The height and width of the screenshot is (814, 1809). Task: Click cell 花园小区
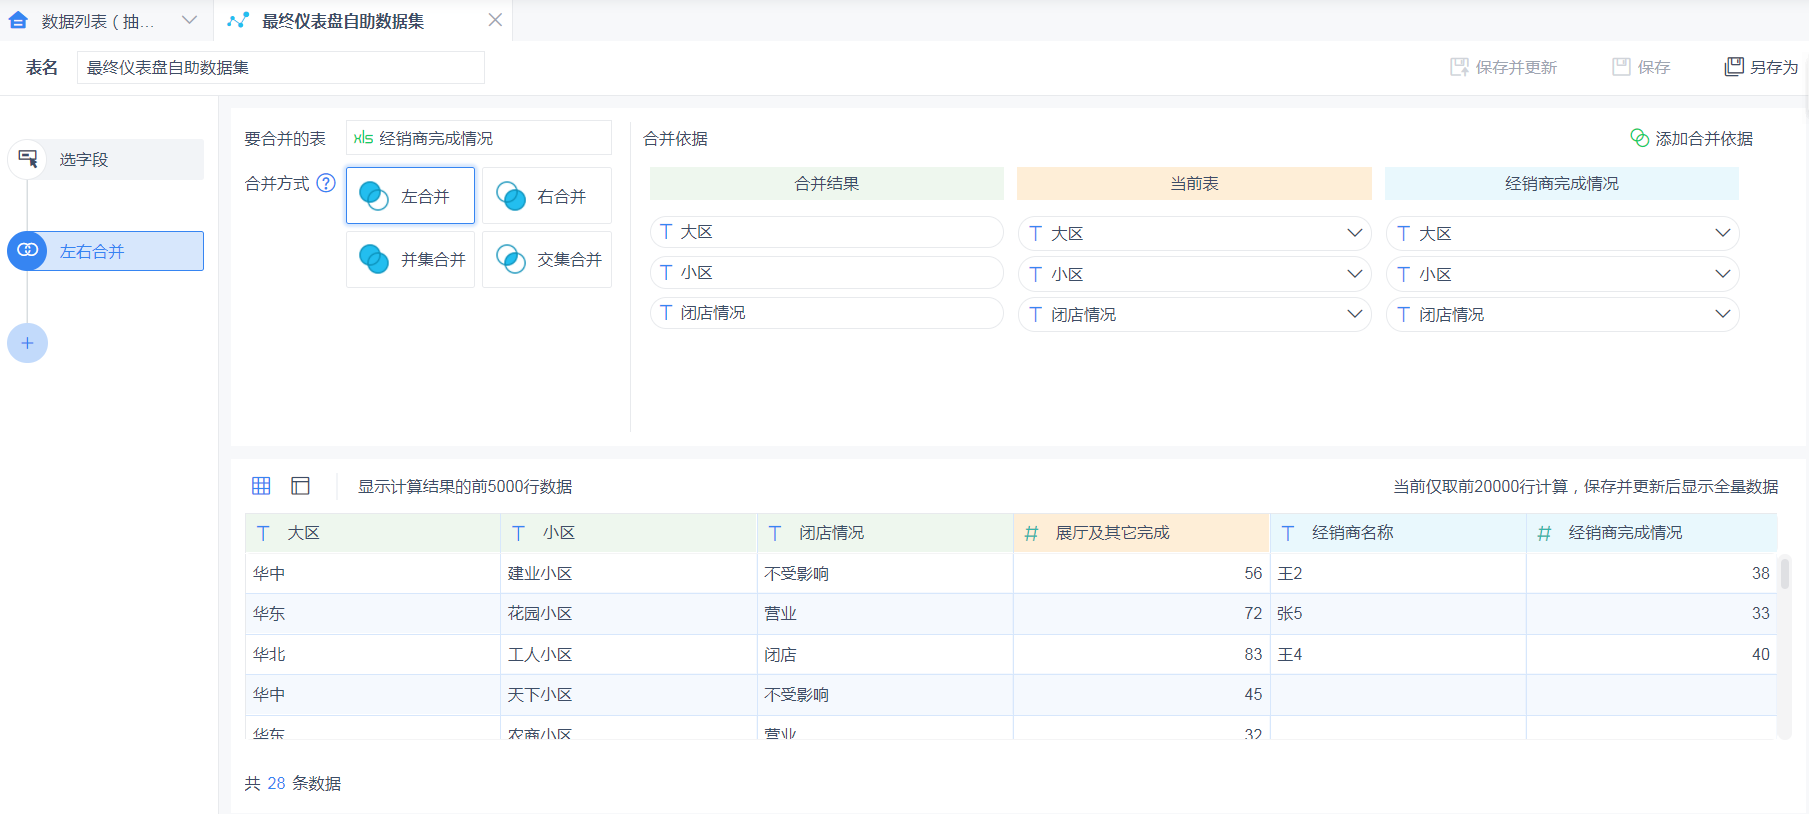(629, 614)
